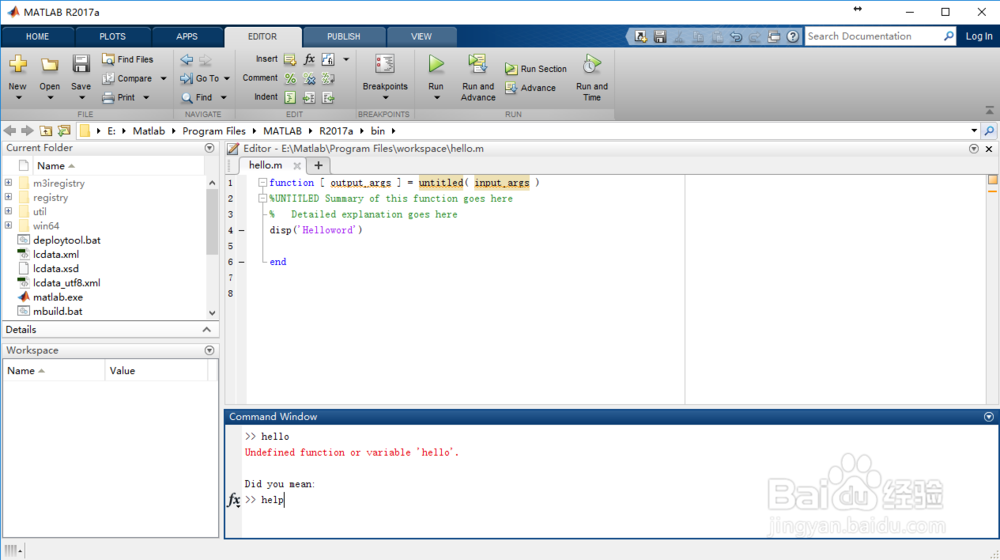Switch to HOME ribbon tab
The image size is (1000, 560).
(x=37, y=36)
